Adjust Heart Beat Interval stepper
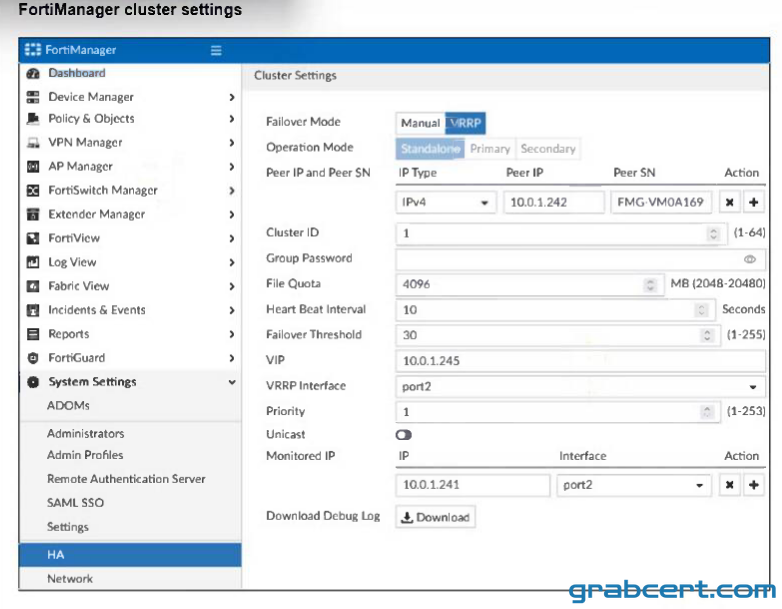782x609 pixels. click(701, 310)
